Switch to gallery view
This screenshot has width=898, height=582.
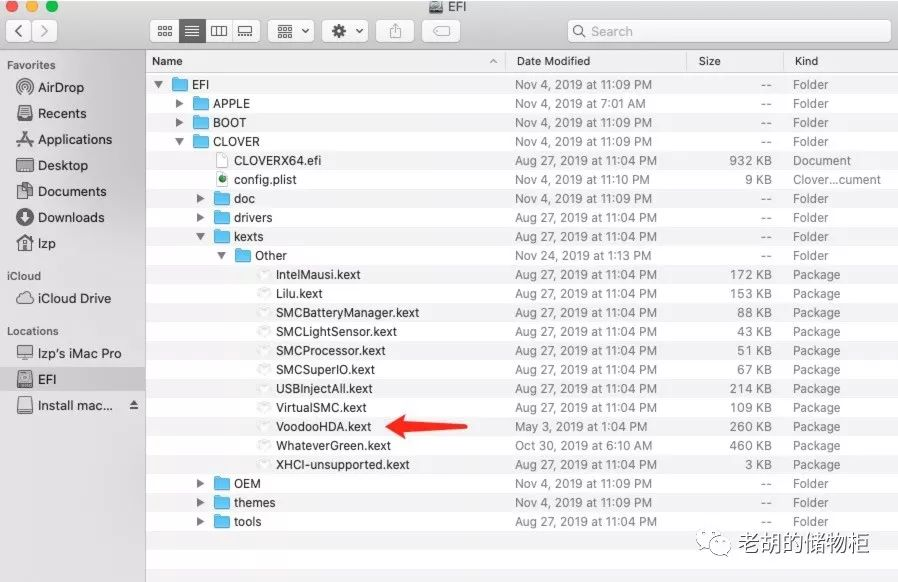(246, 31)
